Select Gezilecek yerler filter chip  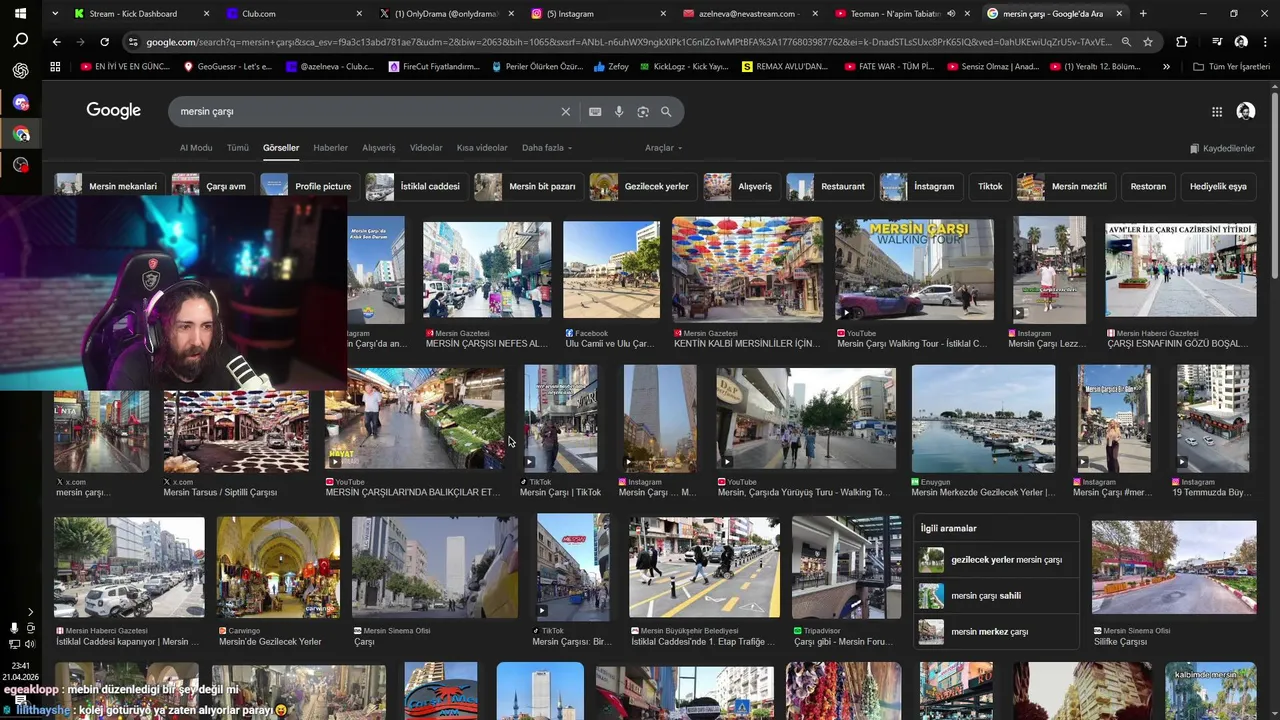point(643,186)
